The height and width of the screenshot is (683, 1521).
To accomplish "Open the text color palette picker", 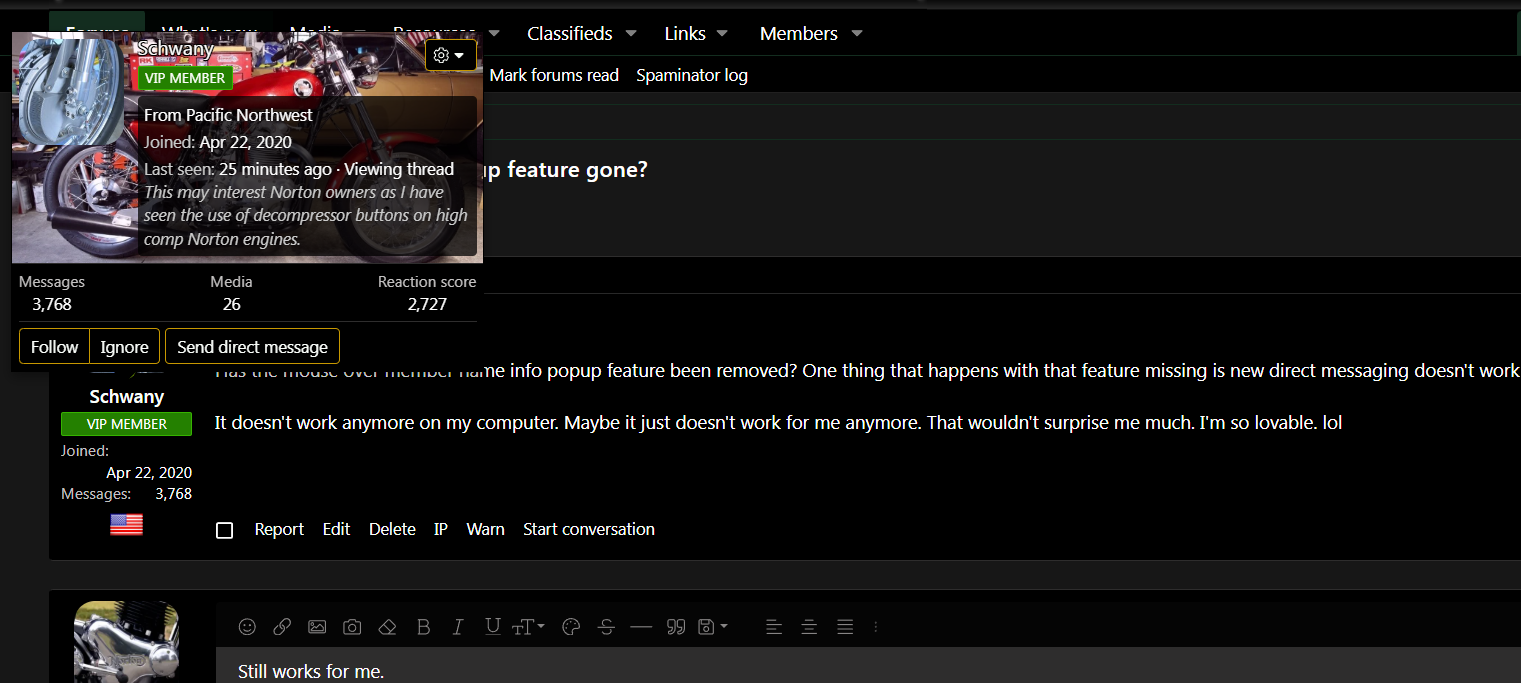I will [x=570, y=627].
